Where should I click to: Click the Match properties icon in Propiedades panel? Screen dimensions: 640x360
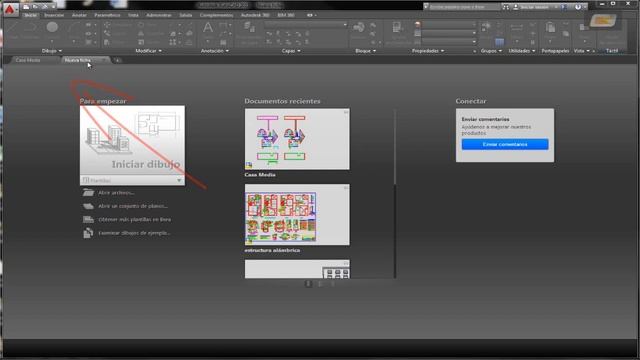(x=397, y=28)
